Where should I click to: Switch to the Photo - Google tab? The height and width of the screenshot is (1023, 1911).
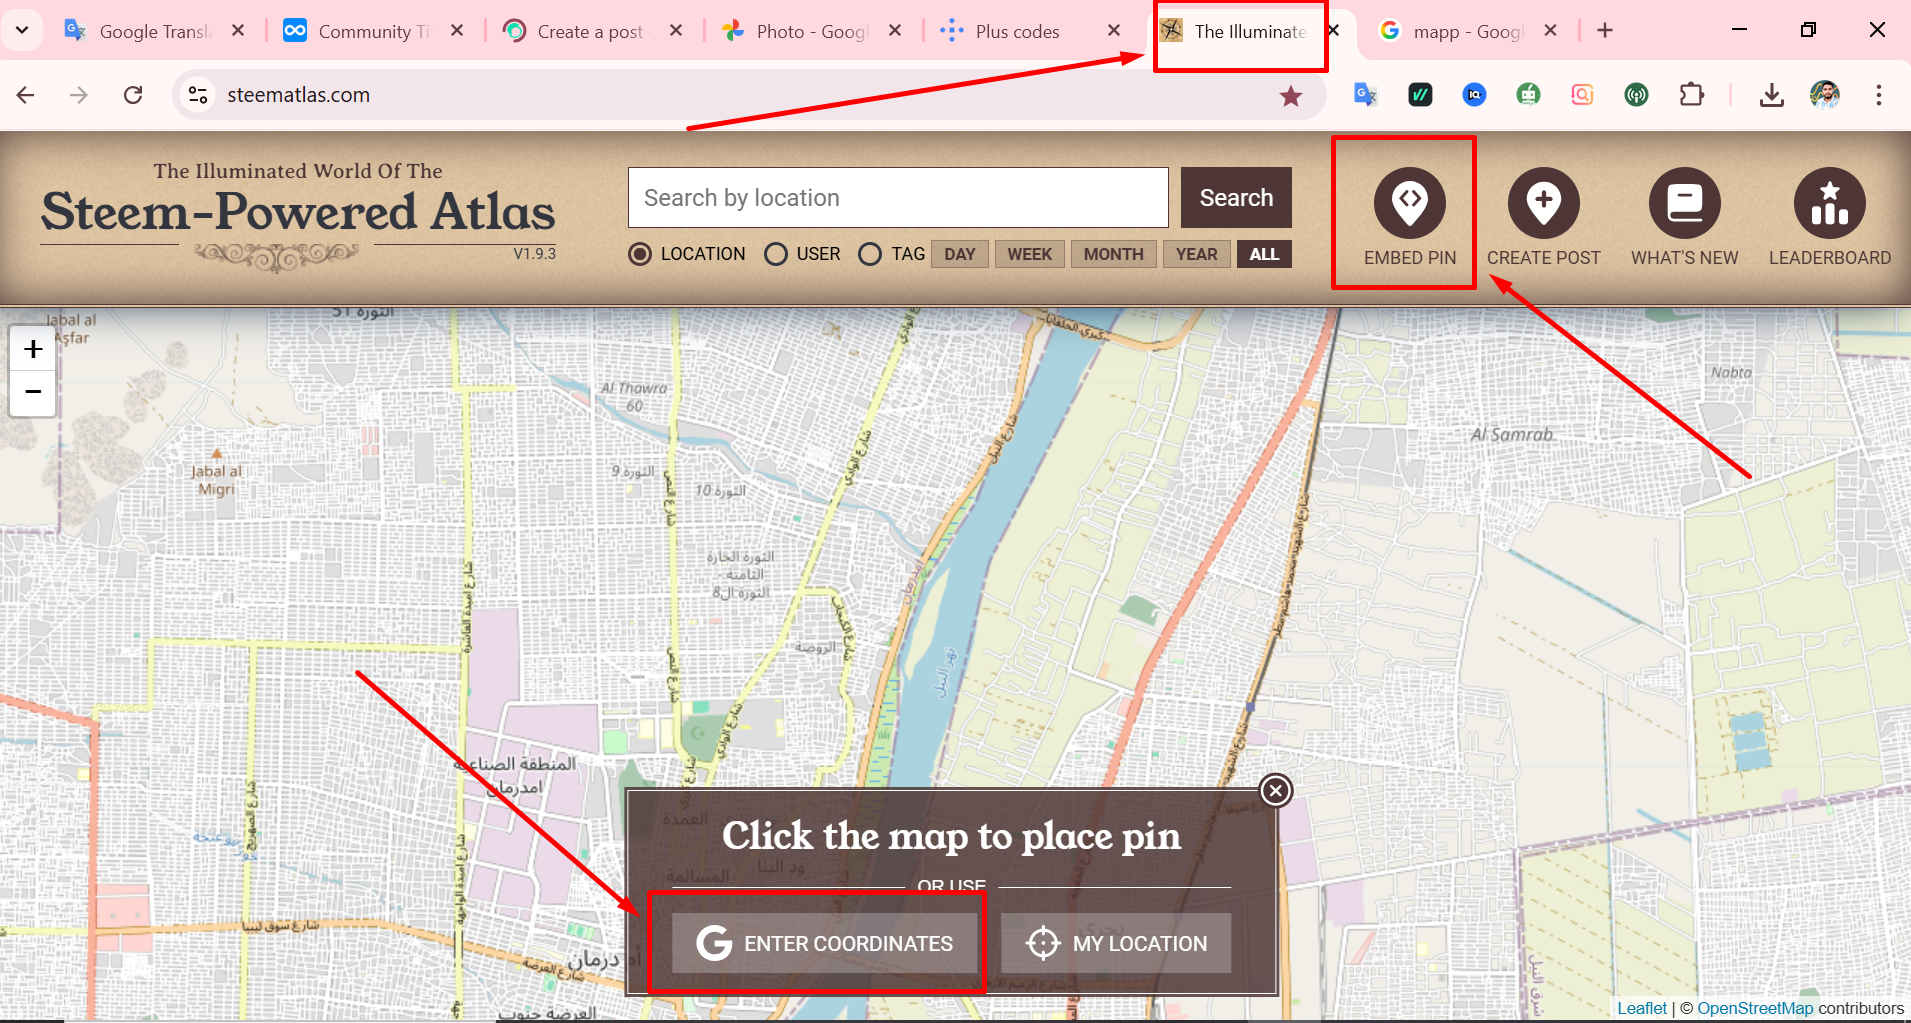coord(812,31)
